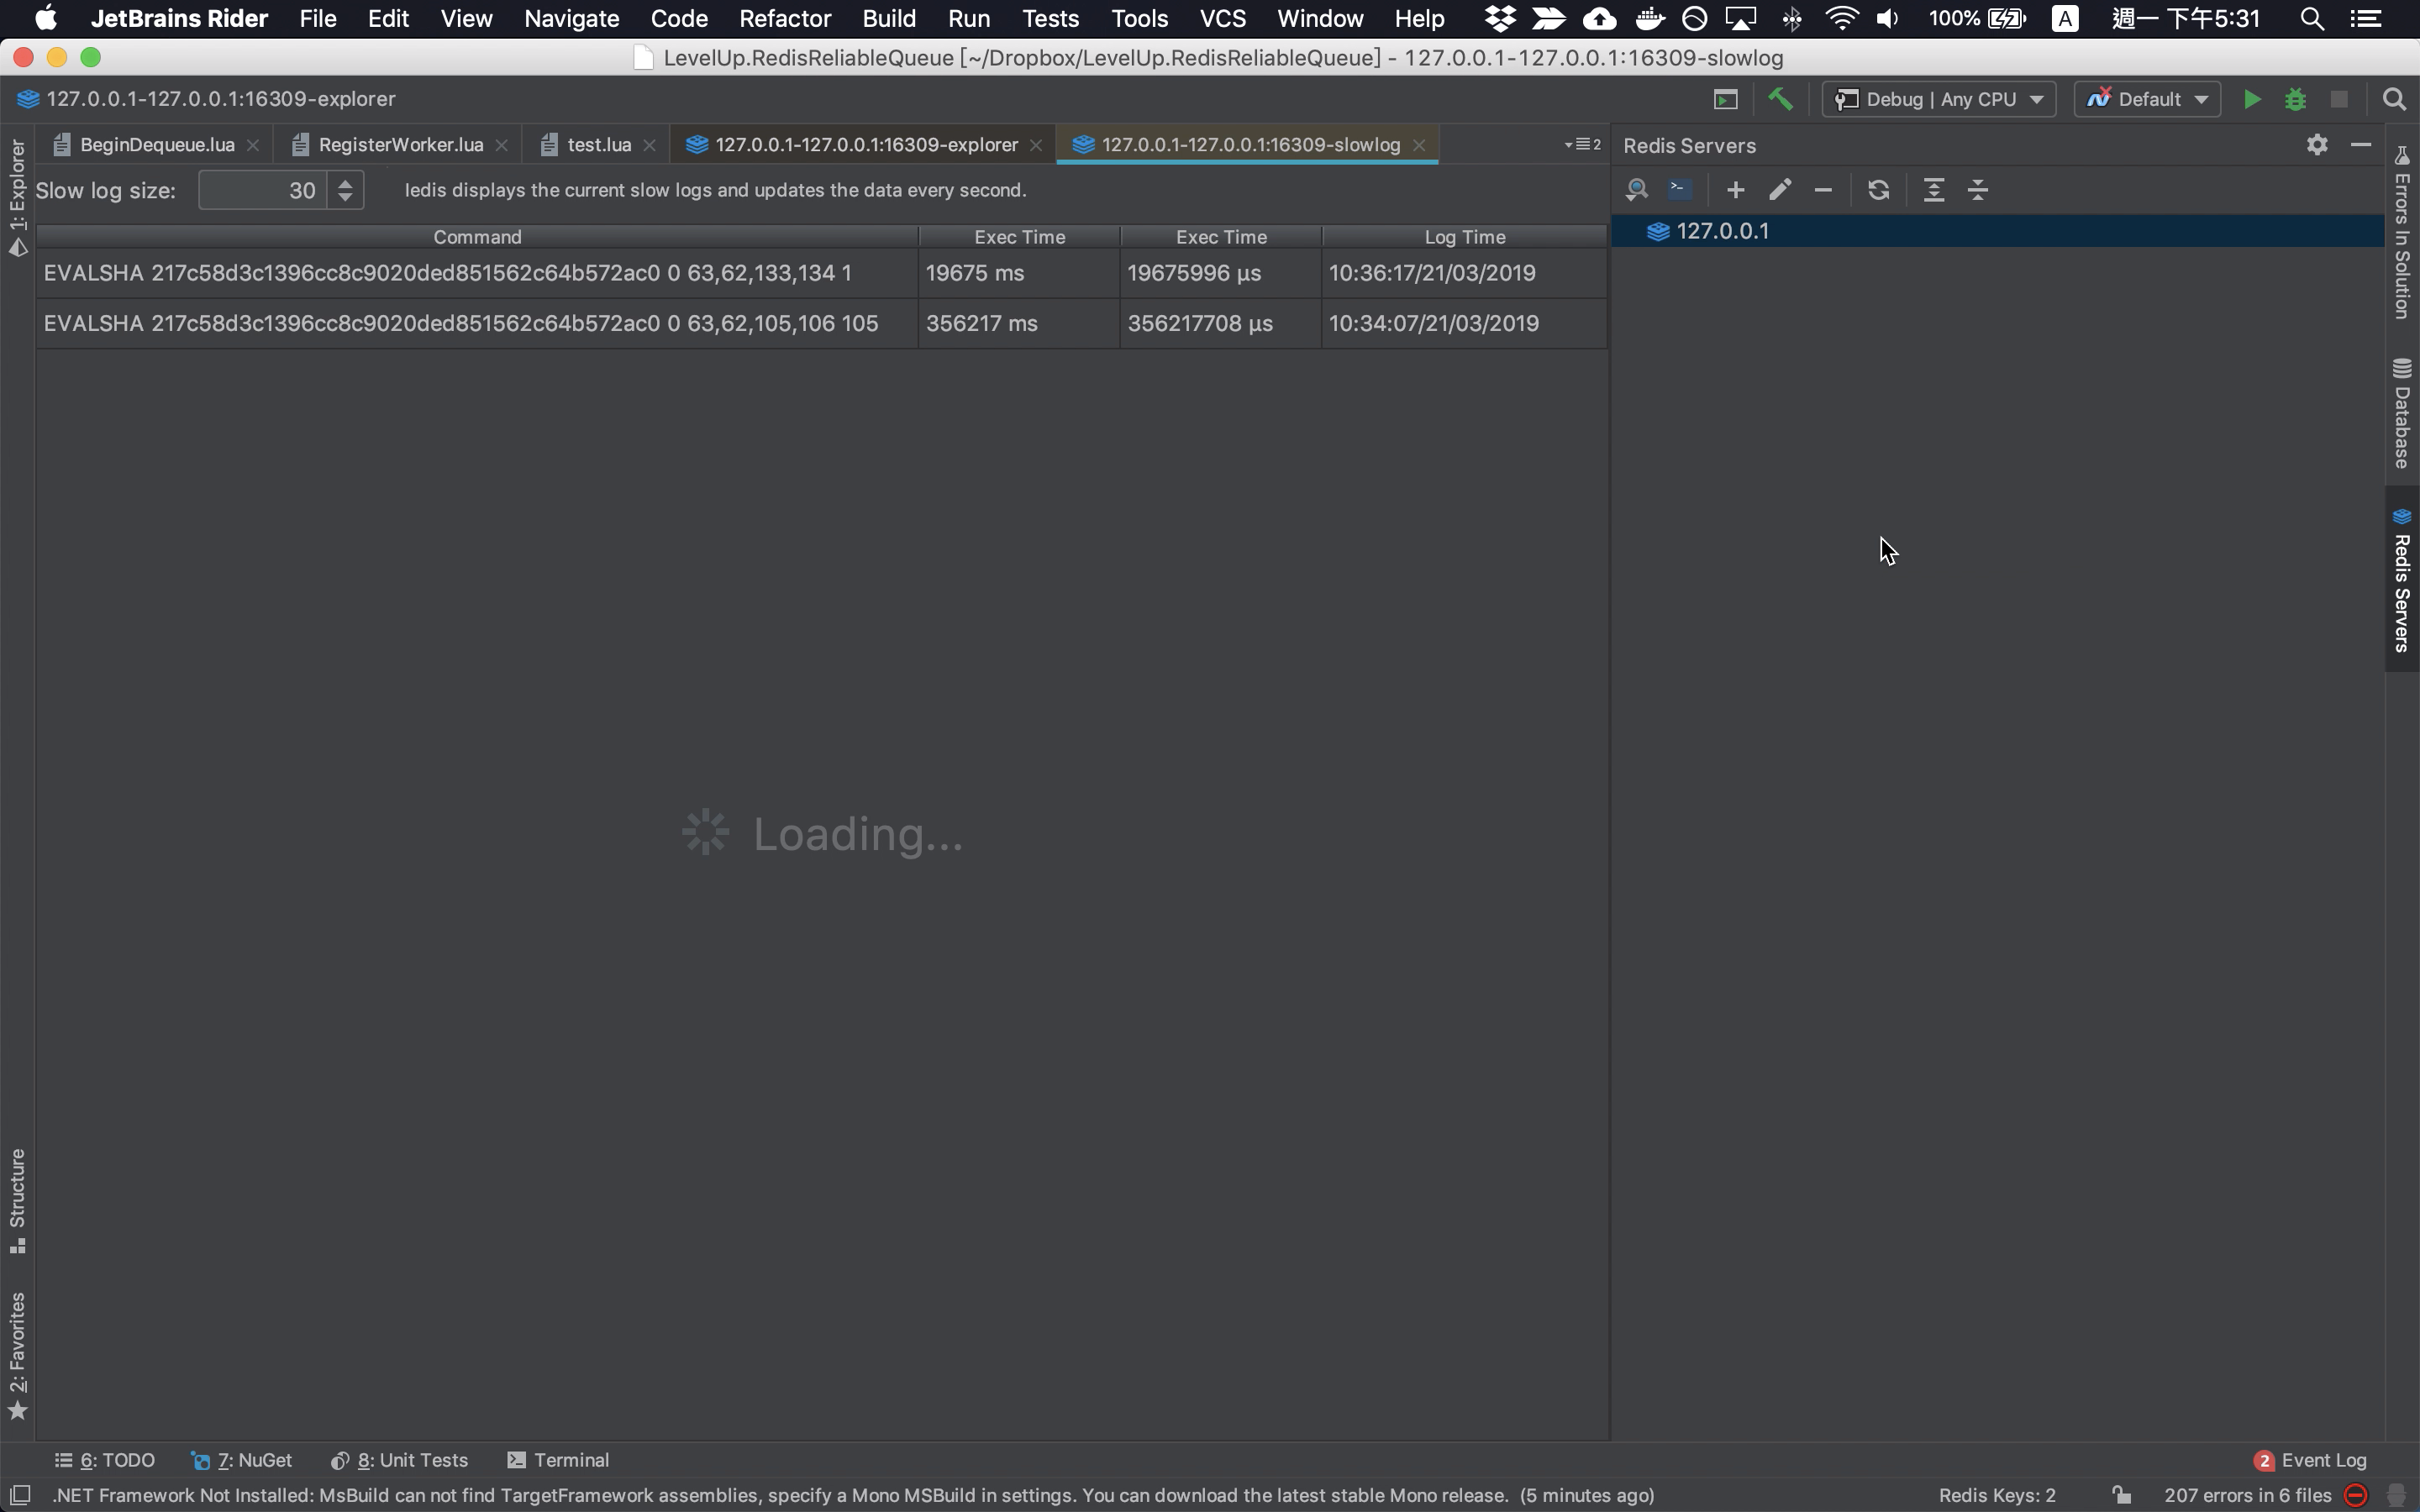The image size is (2420, 1512).
Task: Close the 16309-slowlog tab
Action: pos(1419,145)
